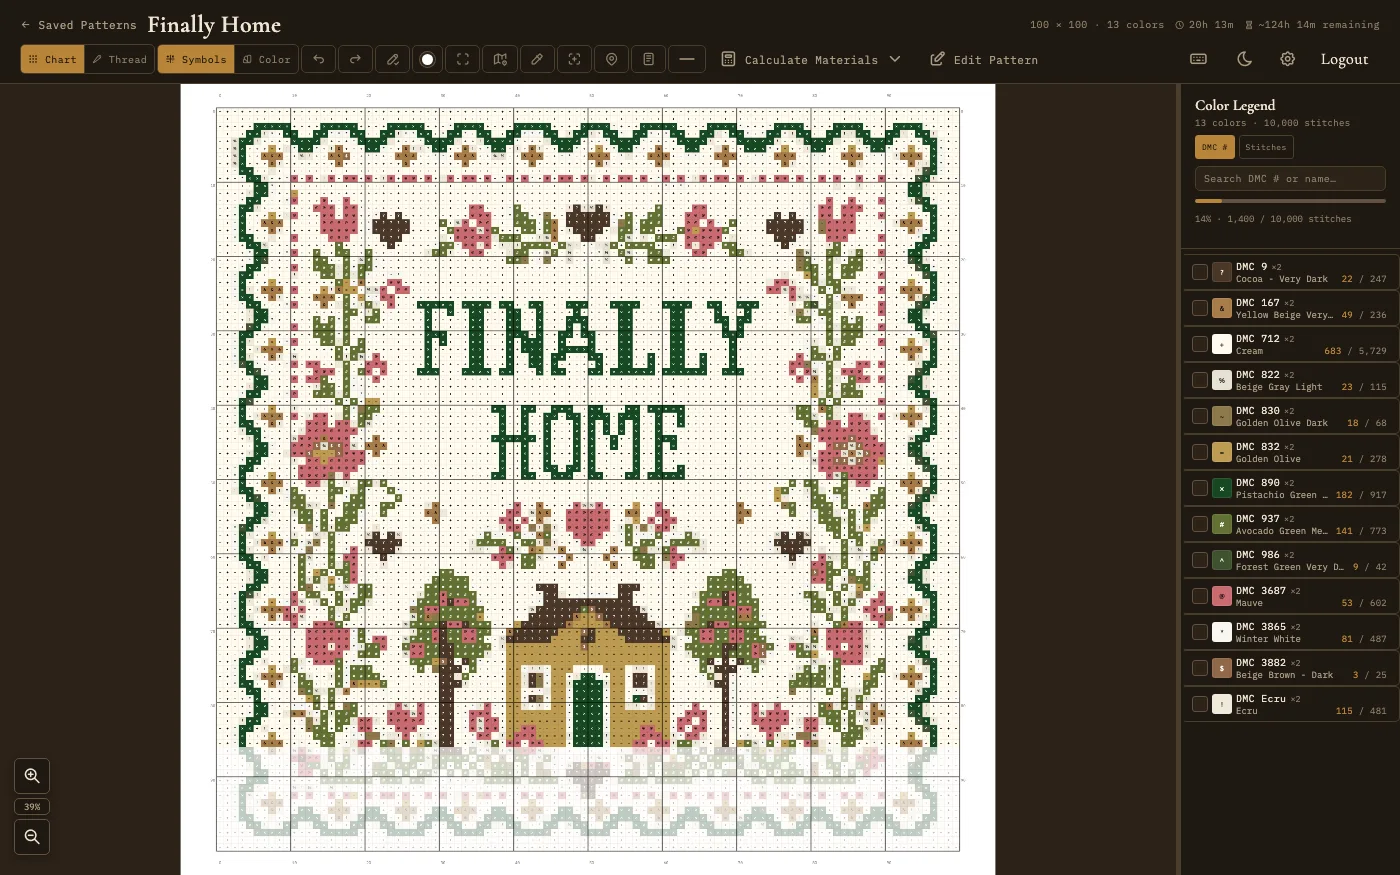Switch to Thread view tab
1400x875 pixels.
120,59
